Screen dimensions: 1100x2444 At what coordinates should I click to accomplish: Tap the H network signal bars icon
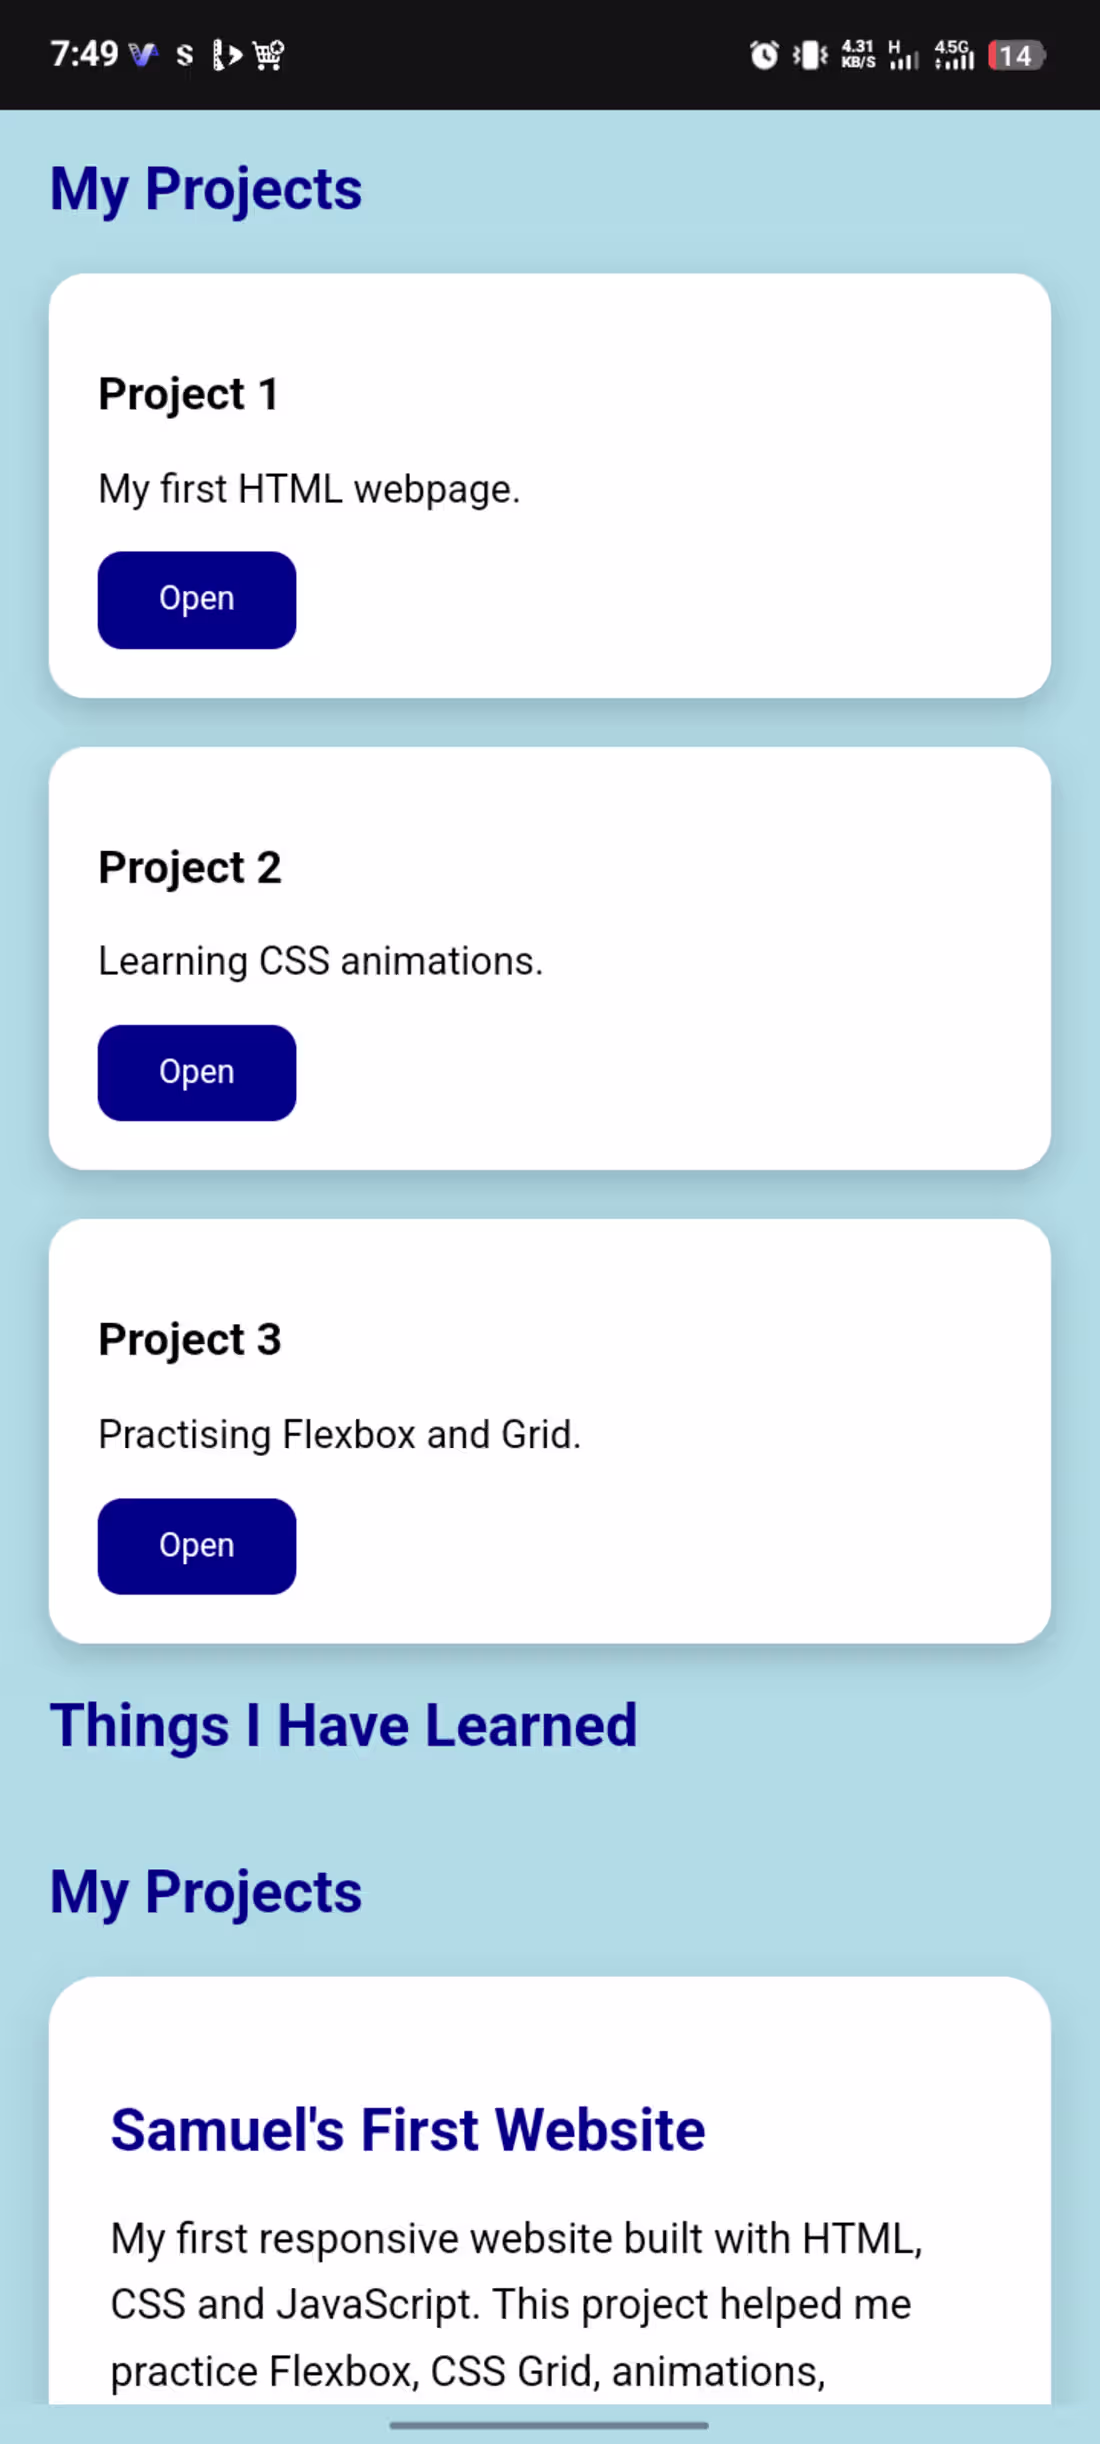903,55
